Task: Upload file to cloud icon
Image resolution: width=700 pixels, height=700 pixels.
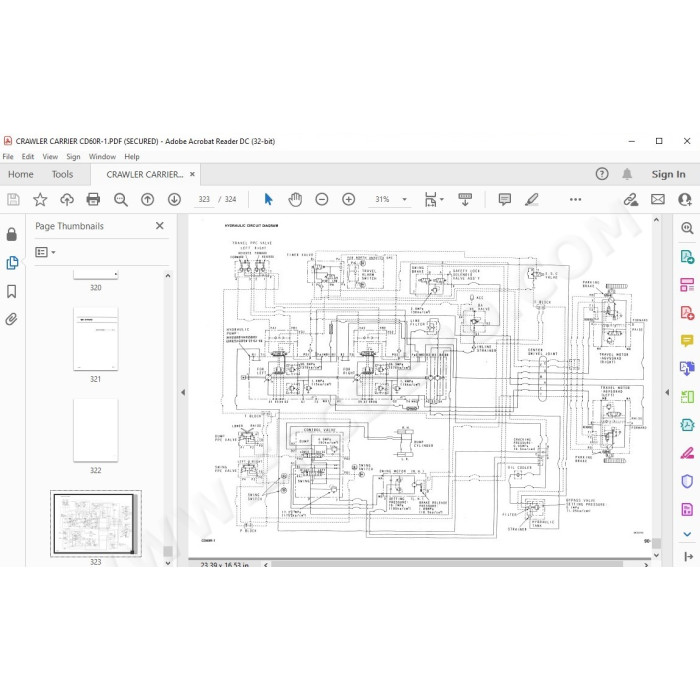Action: [67, 199]
